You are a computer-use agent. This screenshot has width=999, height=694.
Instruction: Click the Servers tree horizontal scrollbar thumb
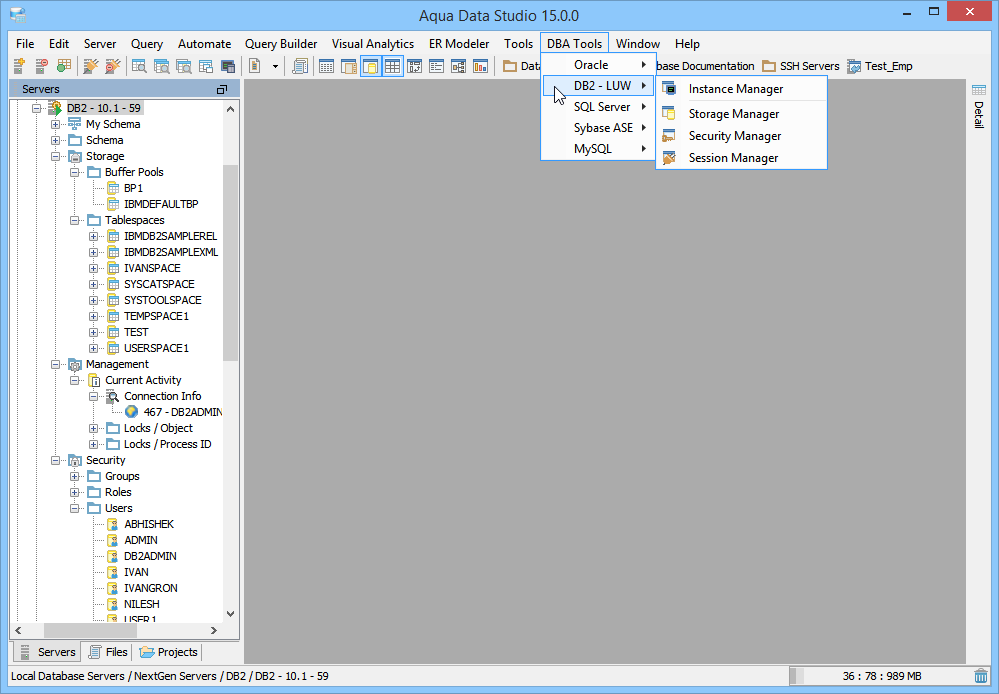[90, 630]
